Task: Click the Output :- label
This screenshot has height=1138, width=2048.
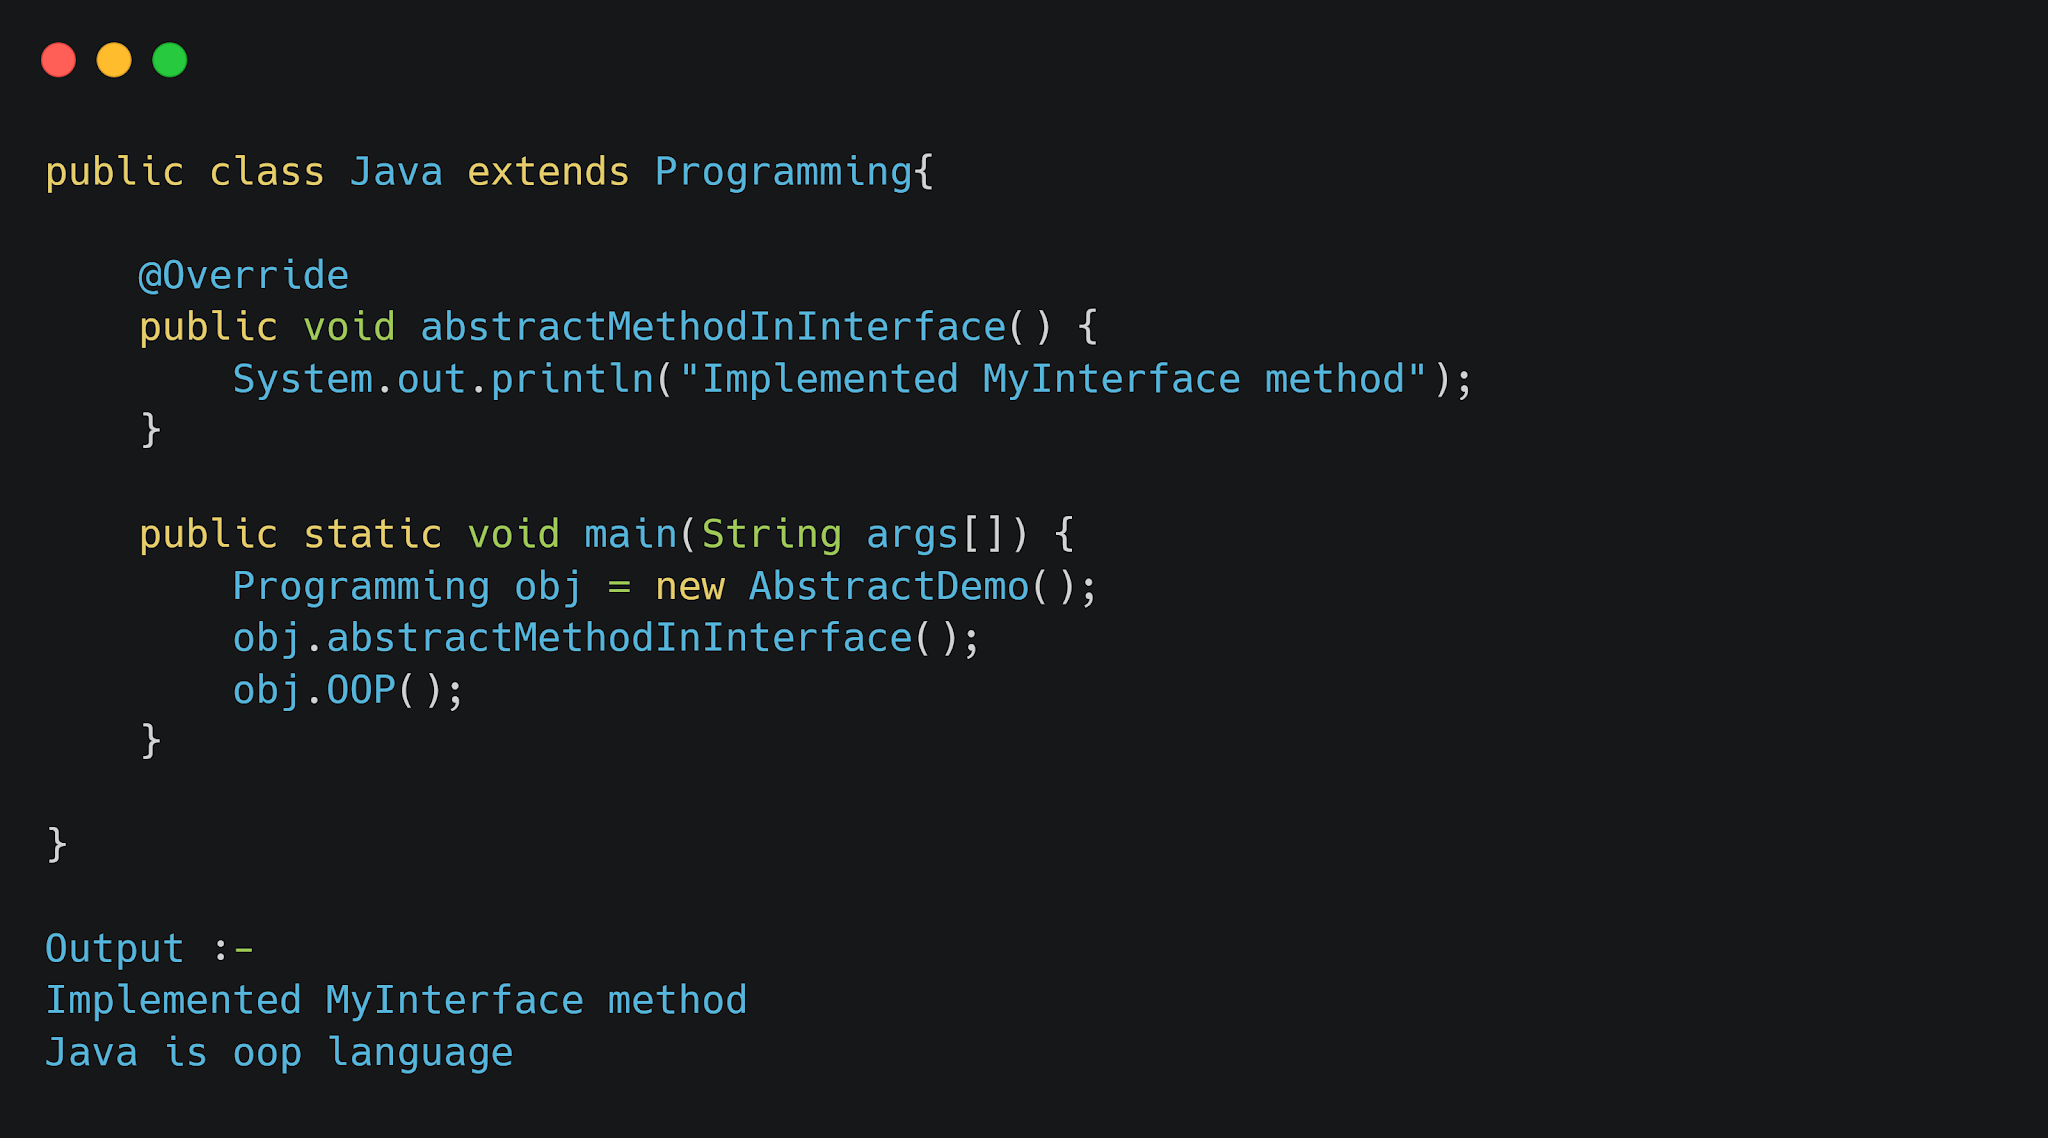Action: click(x=149, y=948)
